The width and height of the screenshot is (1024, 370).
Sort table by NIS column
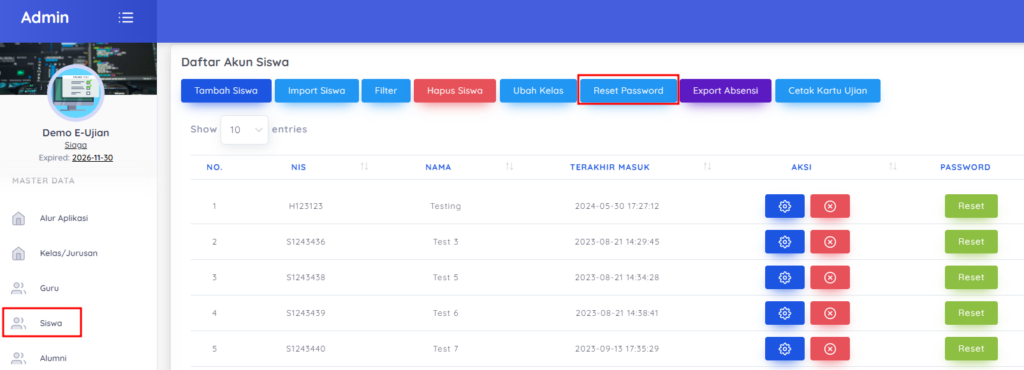(x=364, y=167)
